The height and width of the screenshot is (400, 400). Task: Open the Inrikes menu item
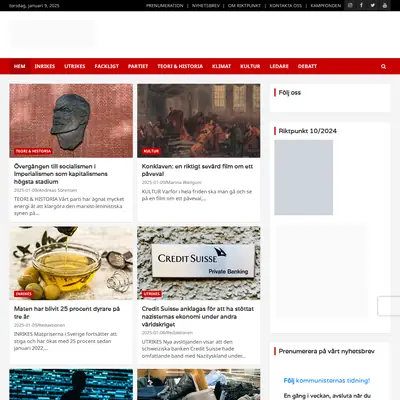click(45, 66)
